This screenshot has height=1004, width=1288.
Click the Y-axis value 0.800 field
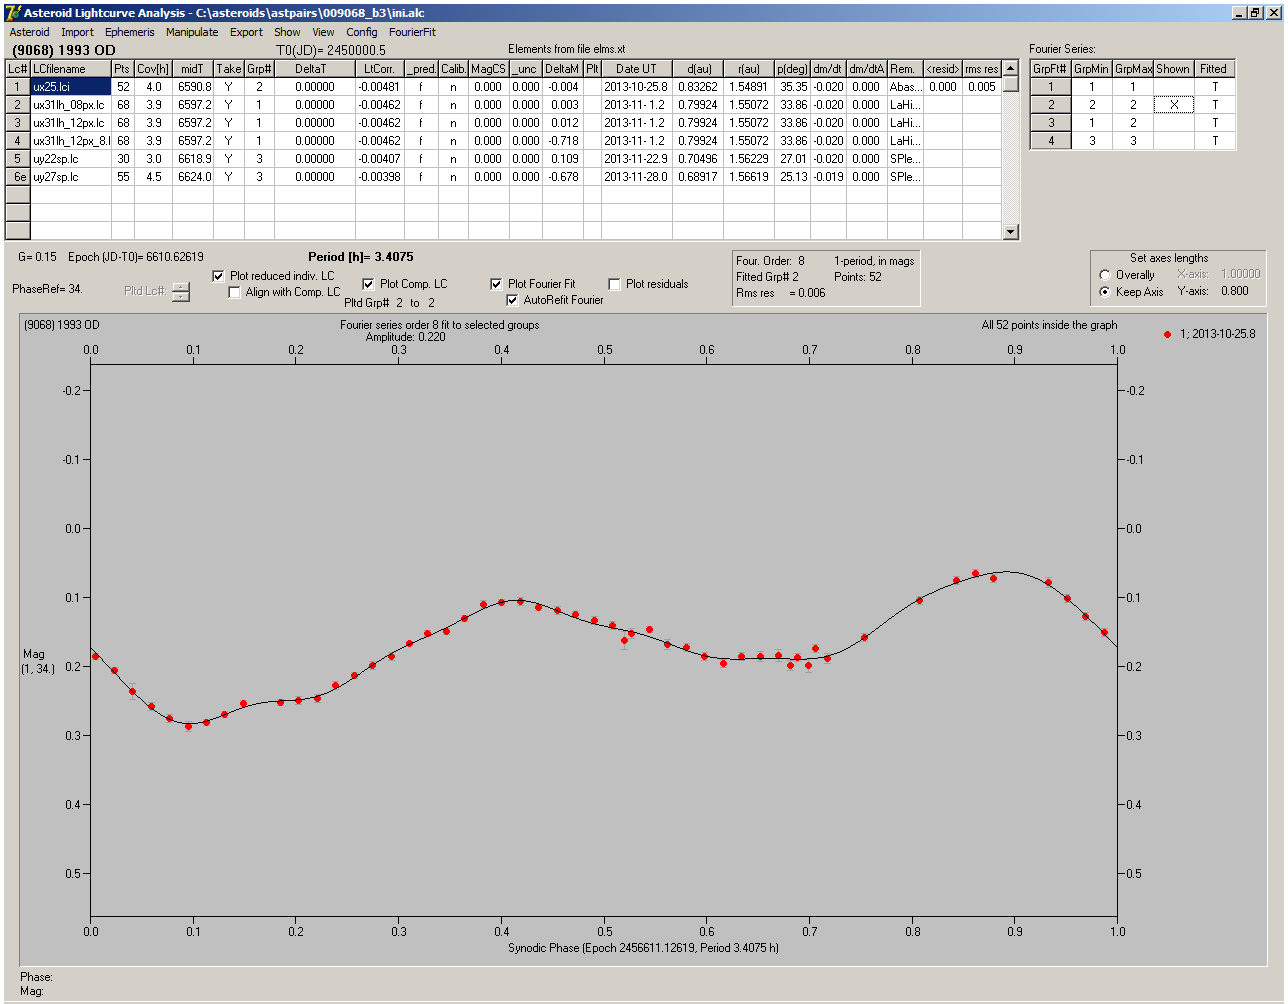(x=1235, y=291)
